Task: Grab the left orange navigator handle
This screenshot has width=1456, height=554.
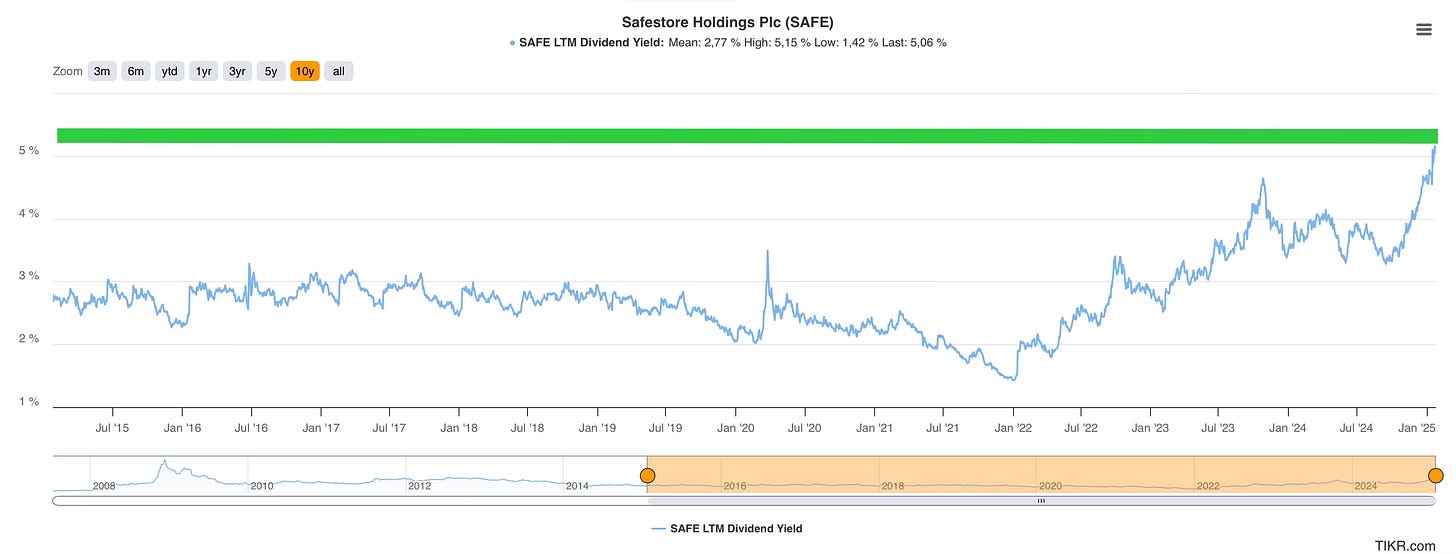Action: pos(647,475)
